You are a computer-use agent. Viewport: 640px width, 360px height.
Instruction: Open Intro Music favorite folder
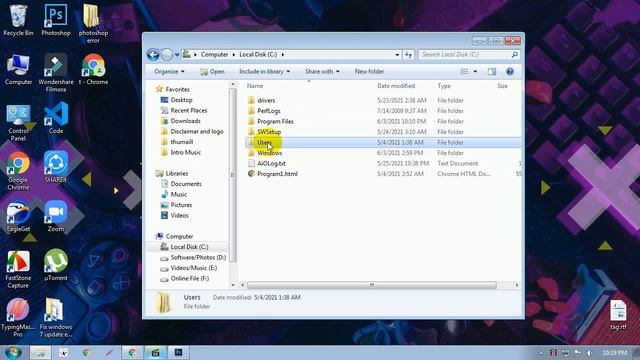[x=186, y=153]
